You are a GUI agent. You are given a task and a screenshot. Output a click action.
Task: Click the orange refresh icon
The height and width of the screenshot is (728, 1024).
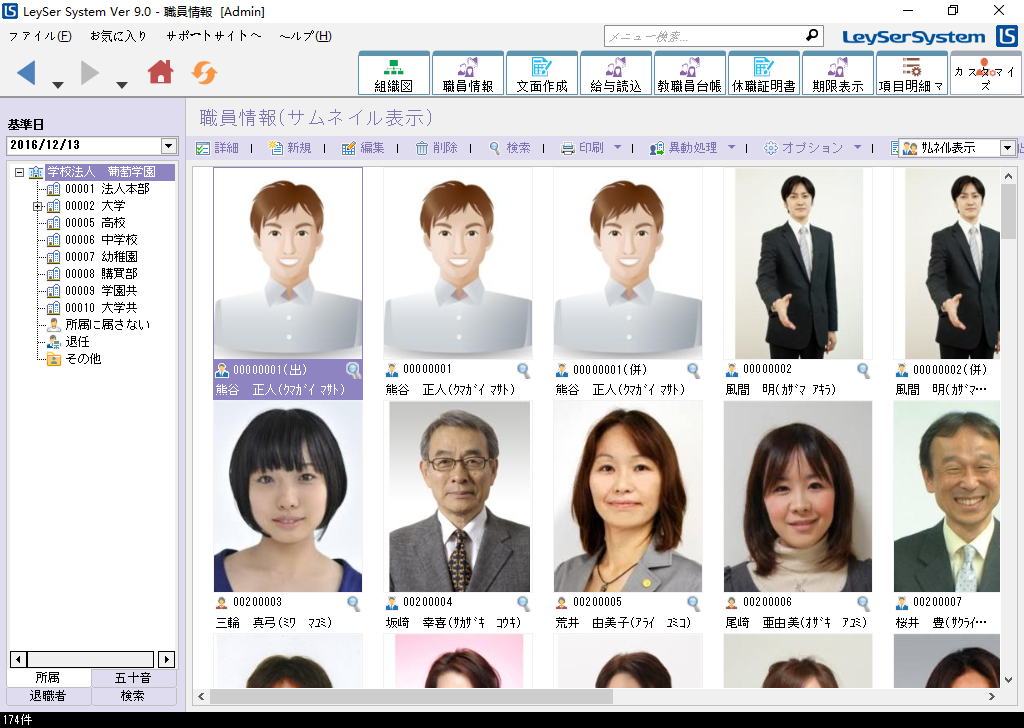point(204,72)
